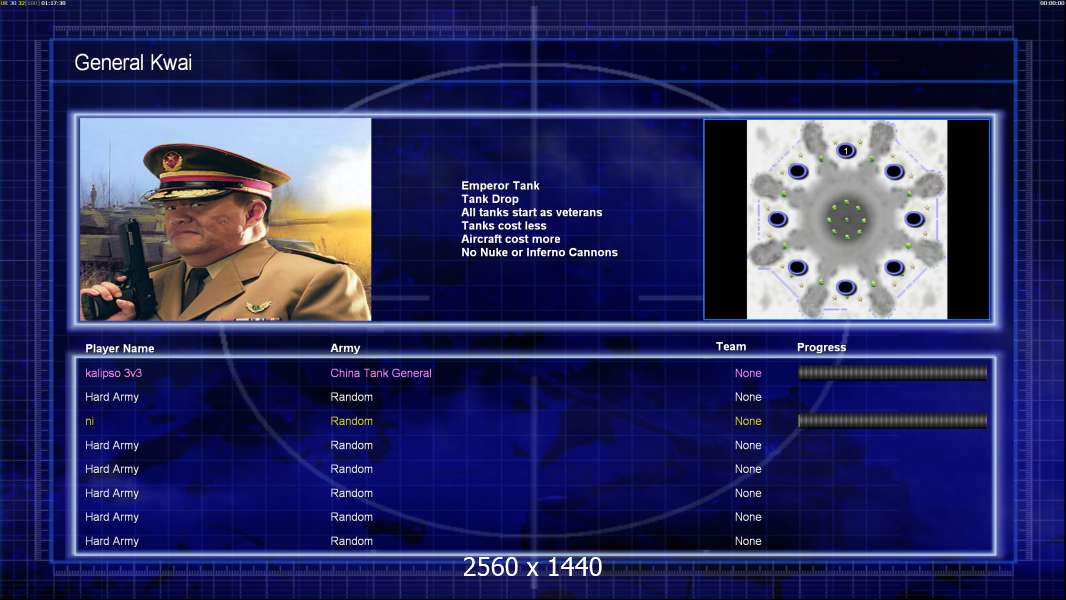Click the center green supply dot on map
1066x600 pixels.
(846, 219)
